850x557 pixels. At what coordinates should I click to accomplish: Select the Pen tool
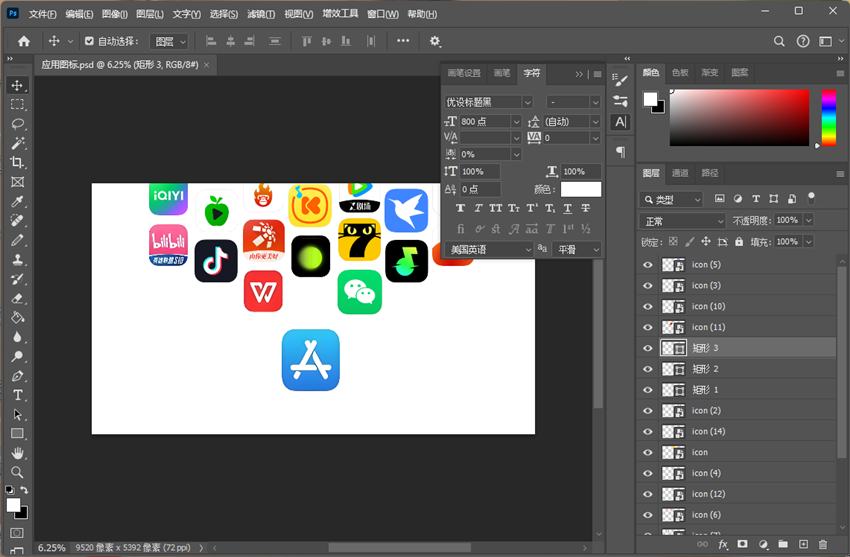click(x=17, y=376)
